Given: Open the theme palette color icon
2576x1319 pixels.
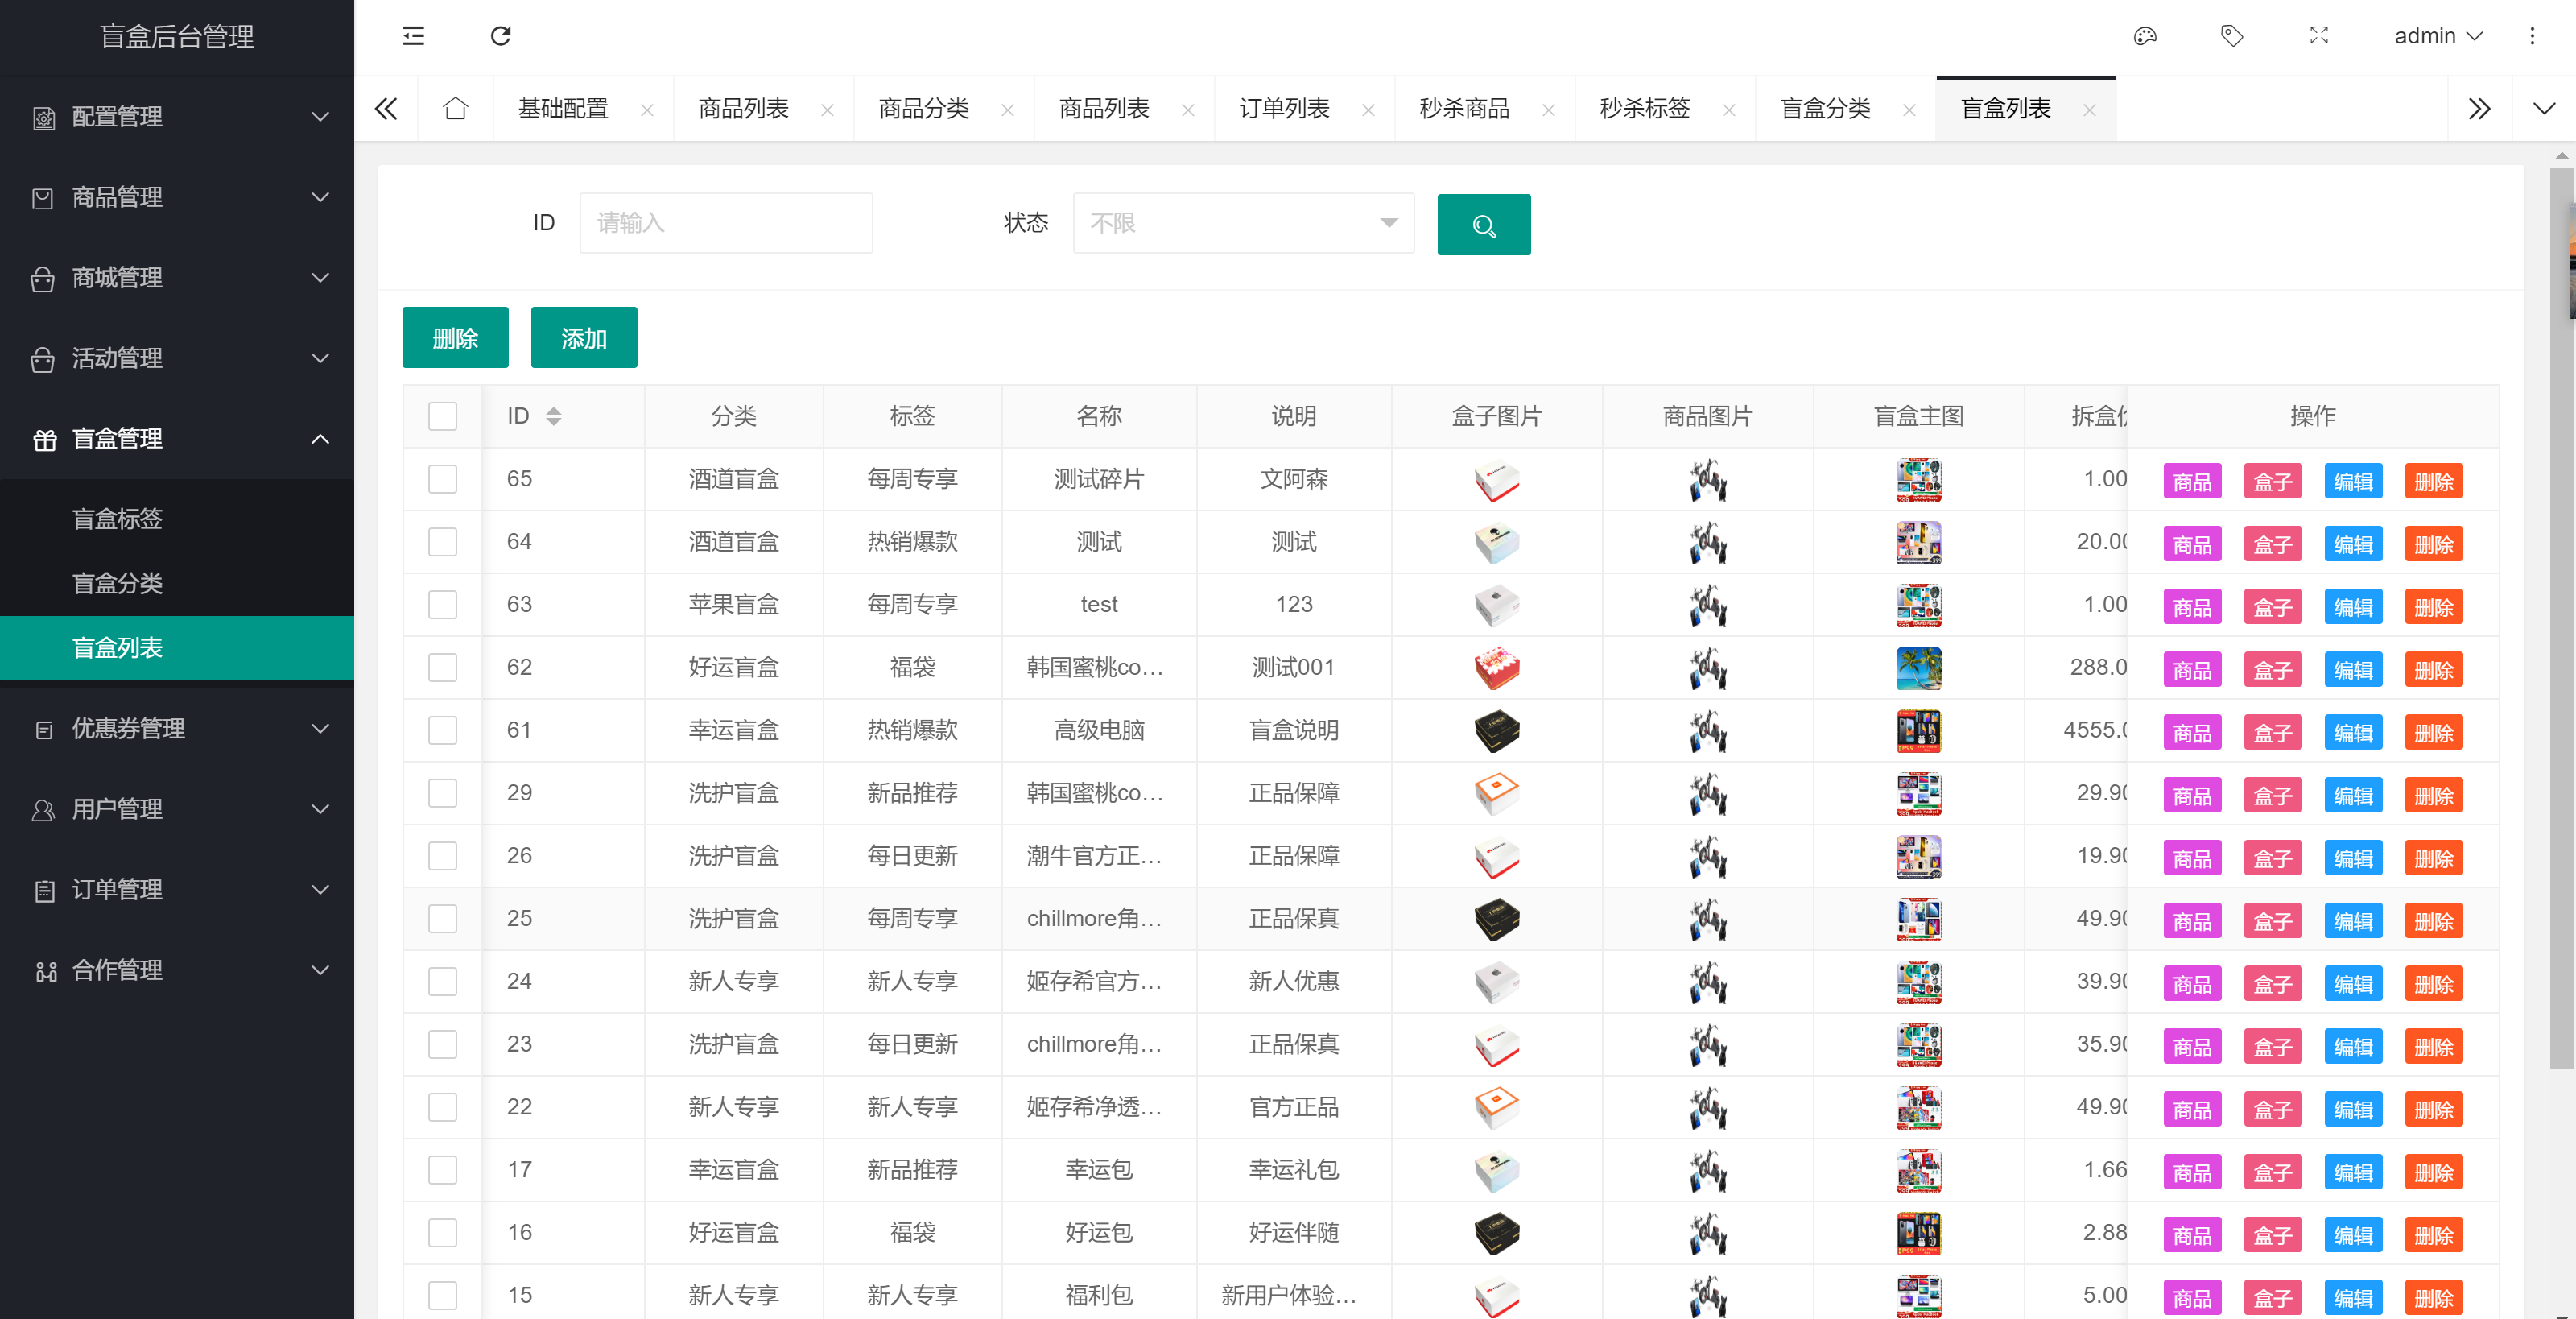Looking at the screenshot, I should pyautogui.click(x=2144, y=36).
